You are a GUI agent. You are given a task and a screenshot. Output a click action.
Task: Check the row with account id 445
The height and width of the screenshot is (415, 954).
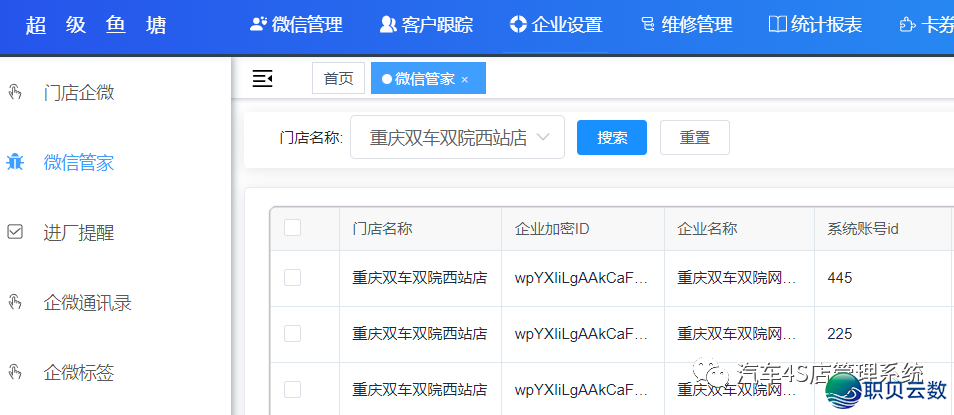click(x=292, y=277)
